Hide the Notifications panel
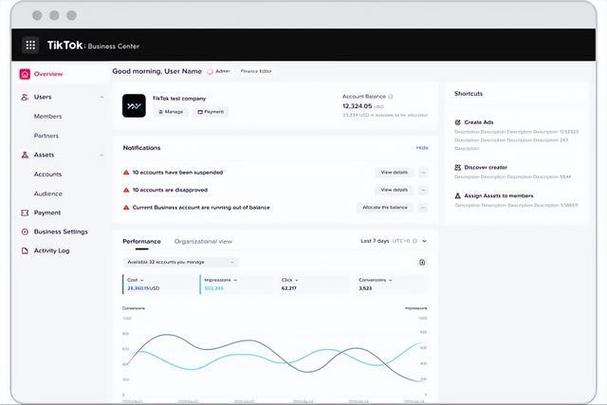Viewport: 607px width, 405px height. pos(422,148)
